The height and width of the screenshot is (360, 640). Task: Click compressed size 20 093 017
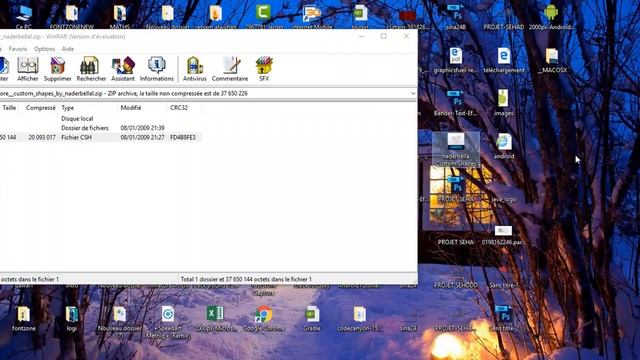tap(42, 138)
